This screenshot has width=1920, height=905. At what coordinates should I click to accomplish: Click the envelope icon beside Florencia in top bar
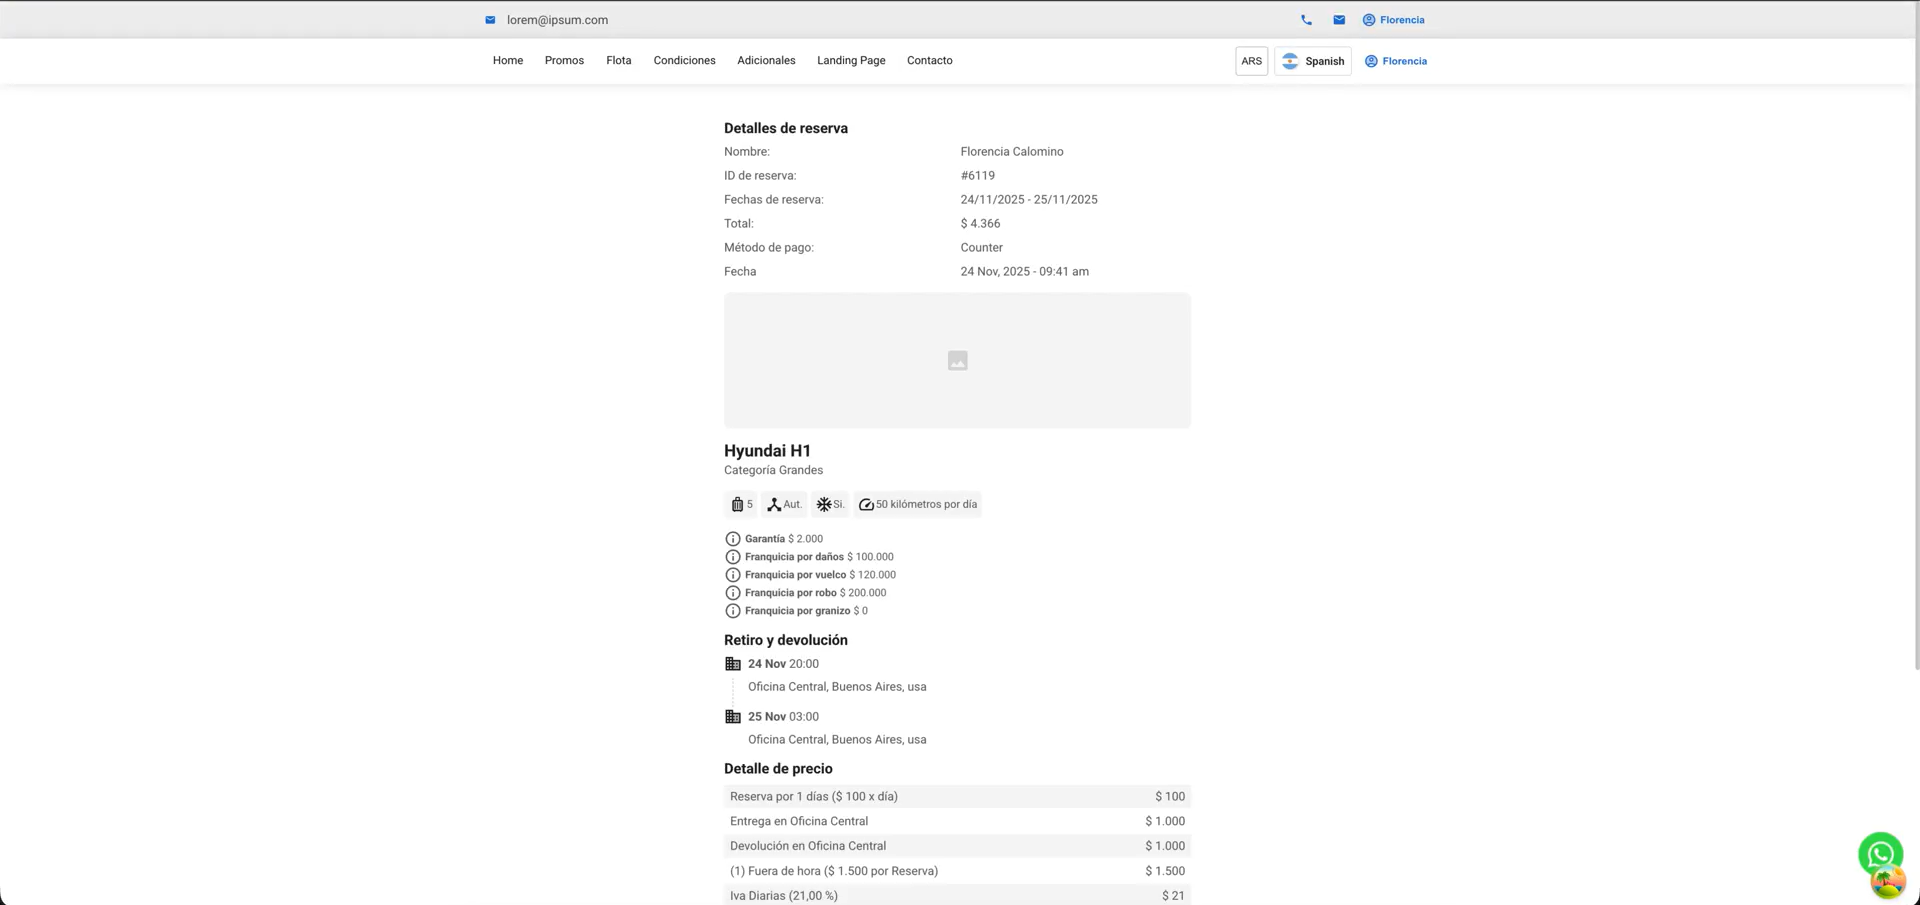click(x=1339, y=20)
